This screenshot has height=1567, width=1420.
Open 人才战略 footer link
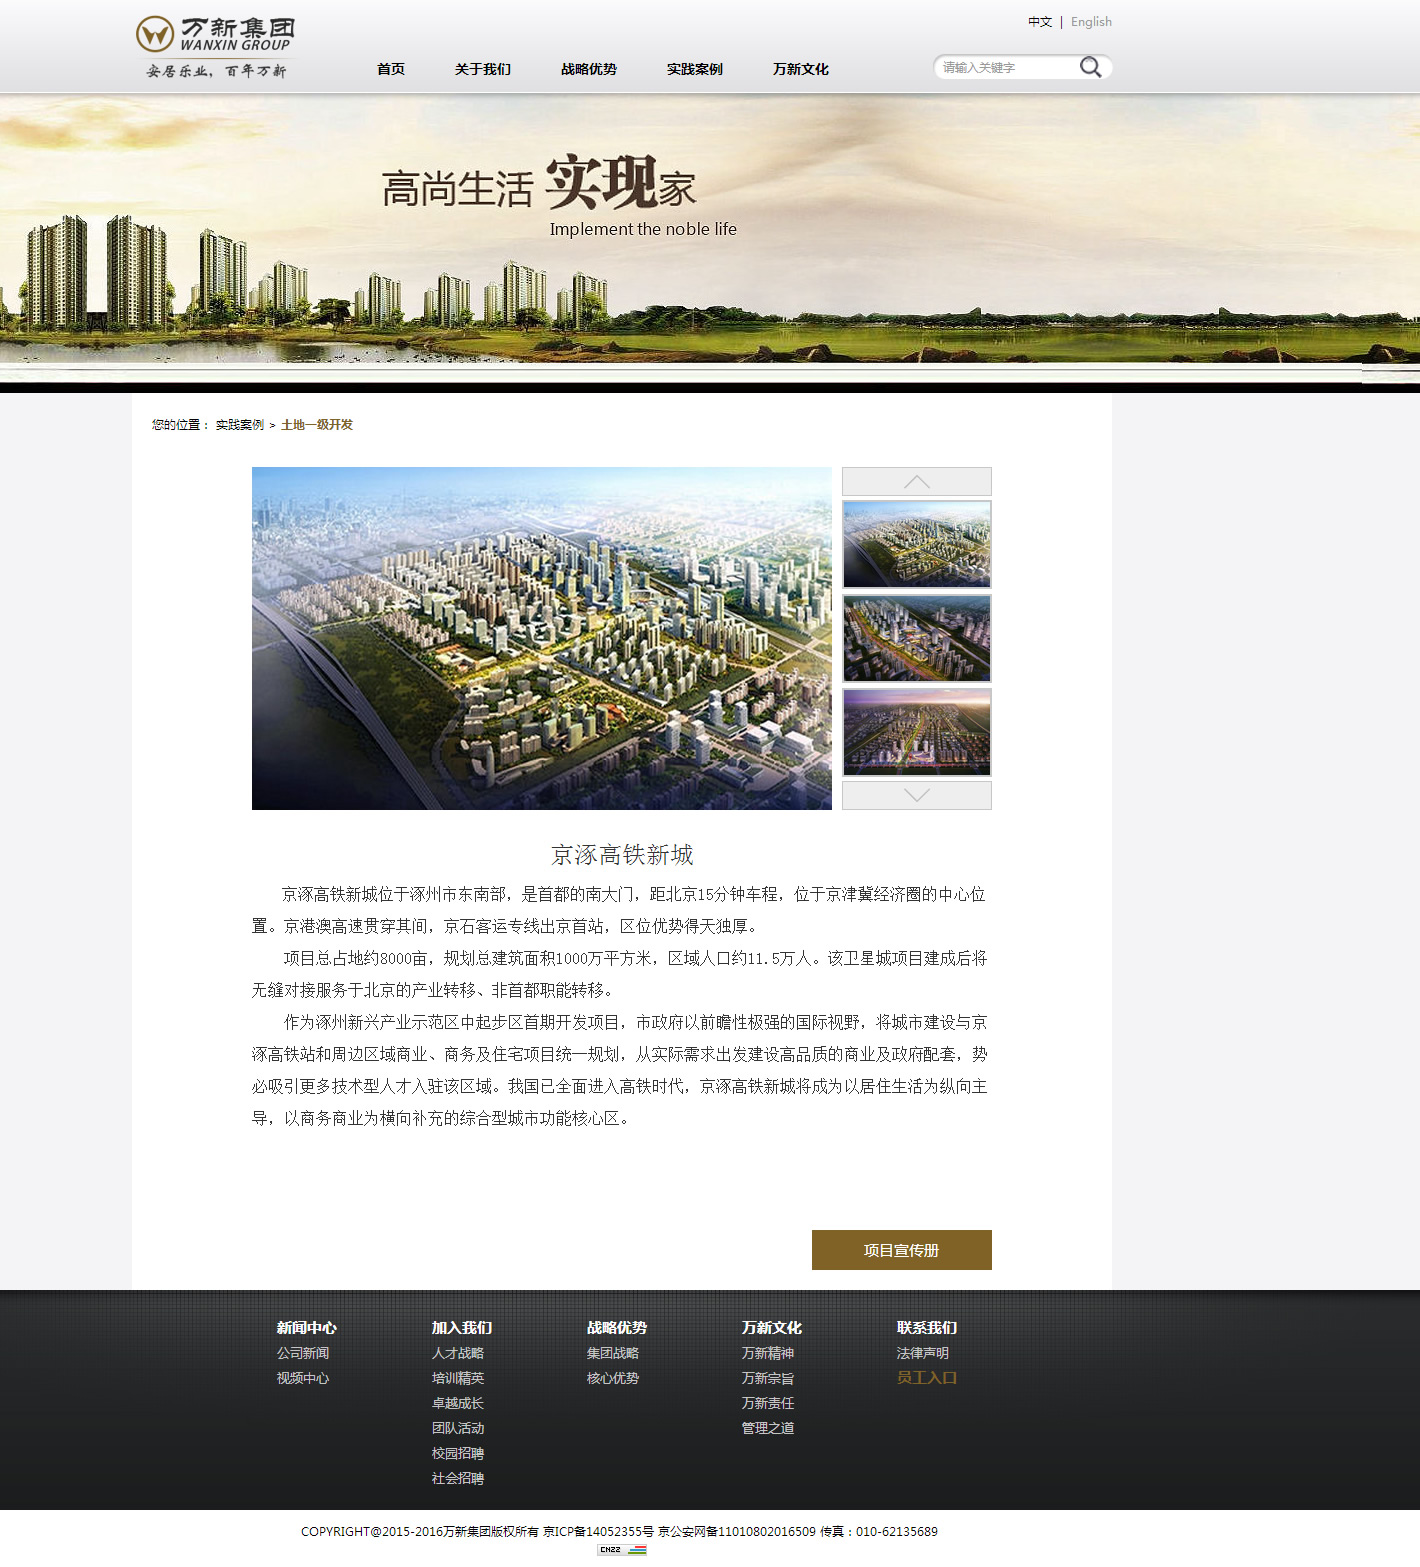coord(458,1353)
